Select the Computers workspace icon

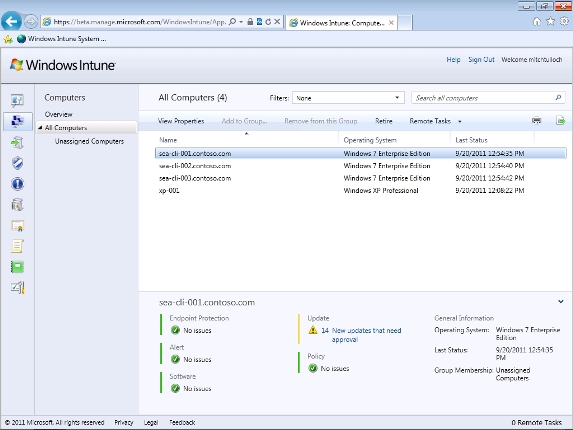(x=17, y=121)
